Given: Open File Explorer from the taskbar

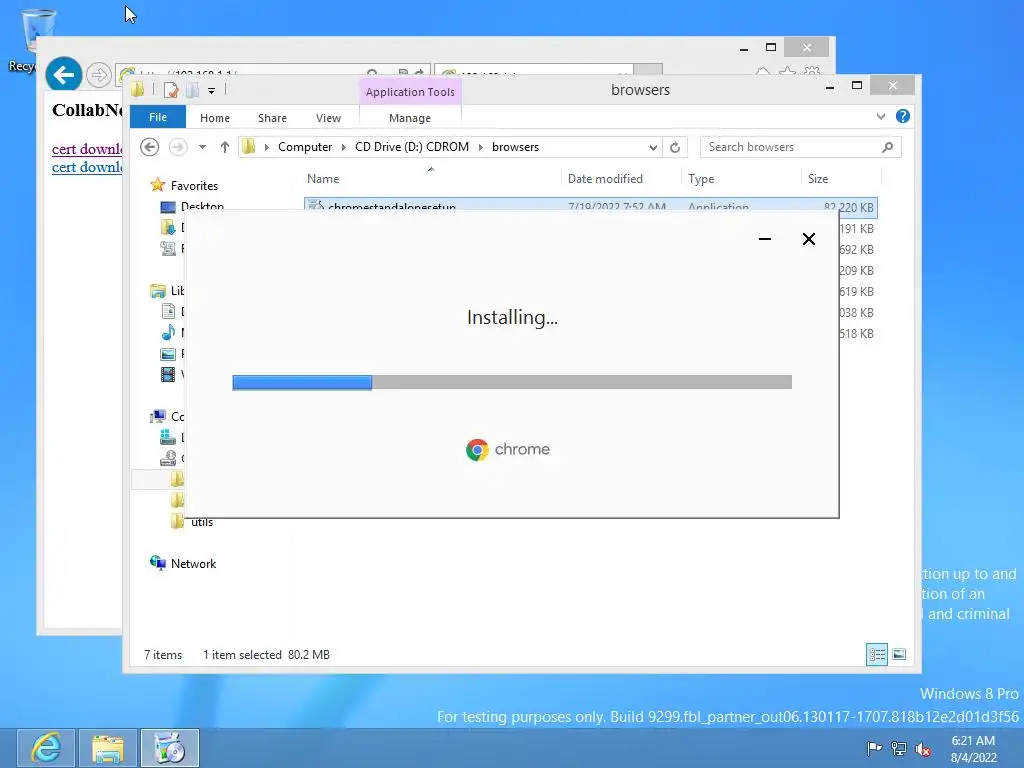Looking at the screenshot, I should click(x=108, y=748).
